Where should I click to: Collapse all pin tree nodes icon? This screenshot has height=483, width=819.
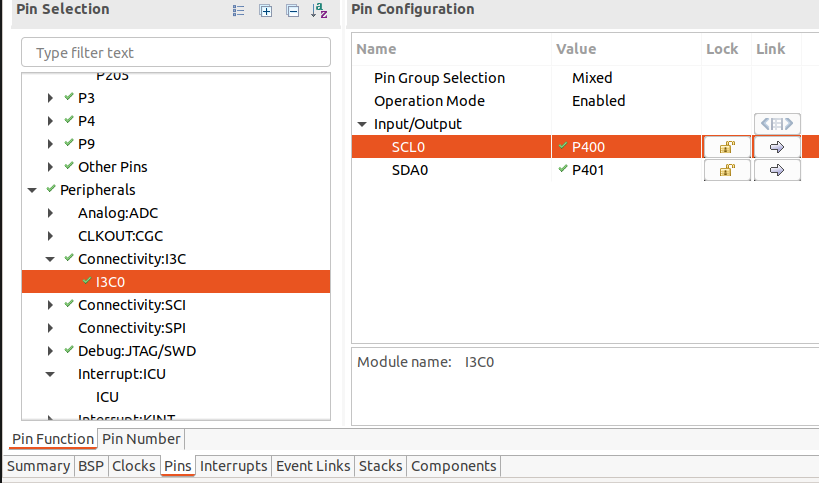[x=292, y=11]
